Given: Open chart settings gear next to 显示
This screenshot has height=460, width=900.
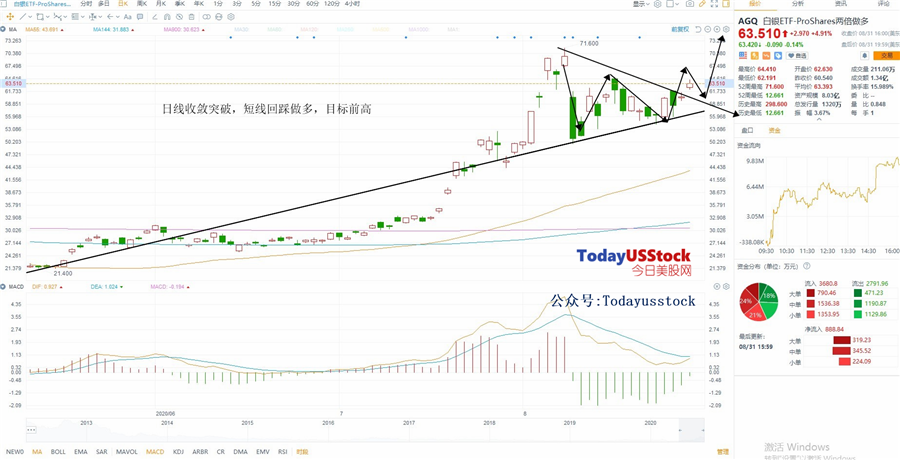Looking at the screenshot, I should click(x=657, y=4).
